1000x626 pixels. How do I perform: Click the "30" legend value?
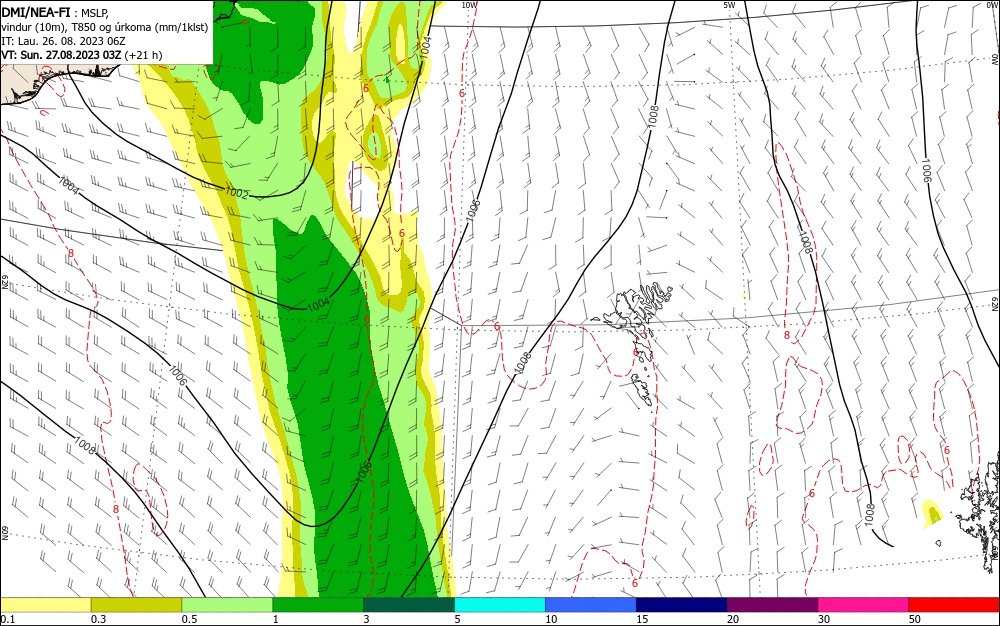[x=823, y=619]
